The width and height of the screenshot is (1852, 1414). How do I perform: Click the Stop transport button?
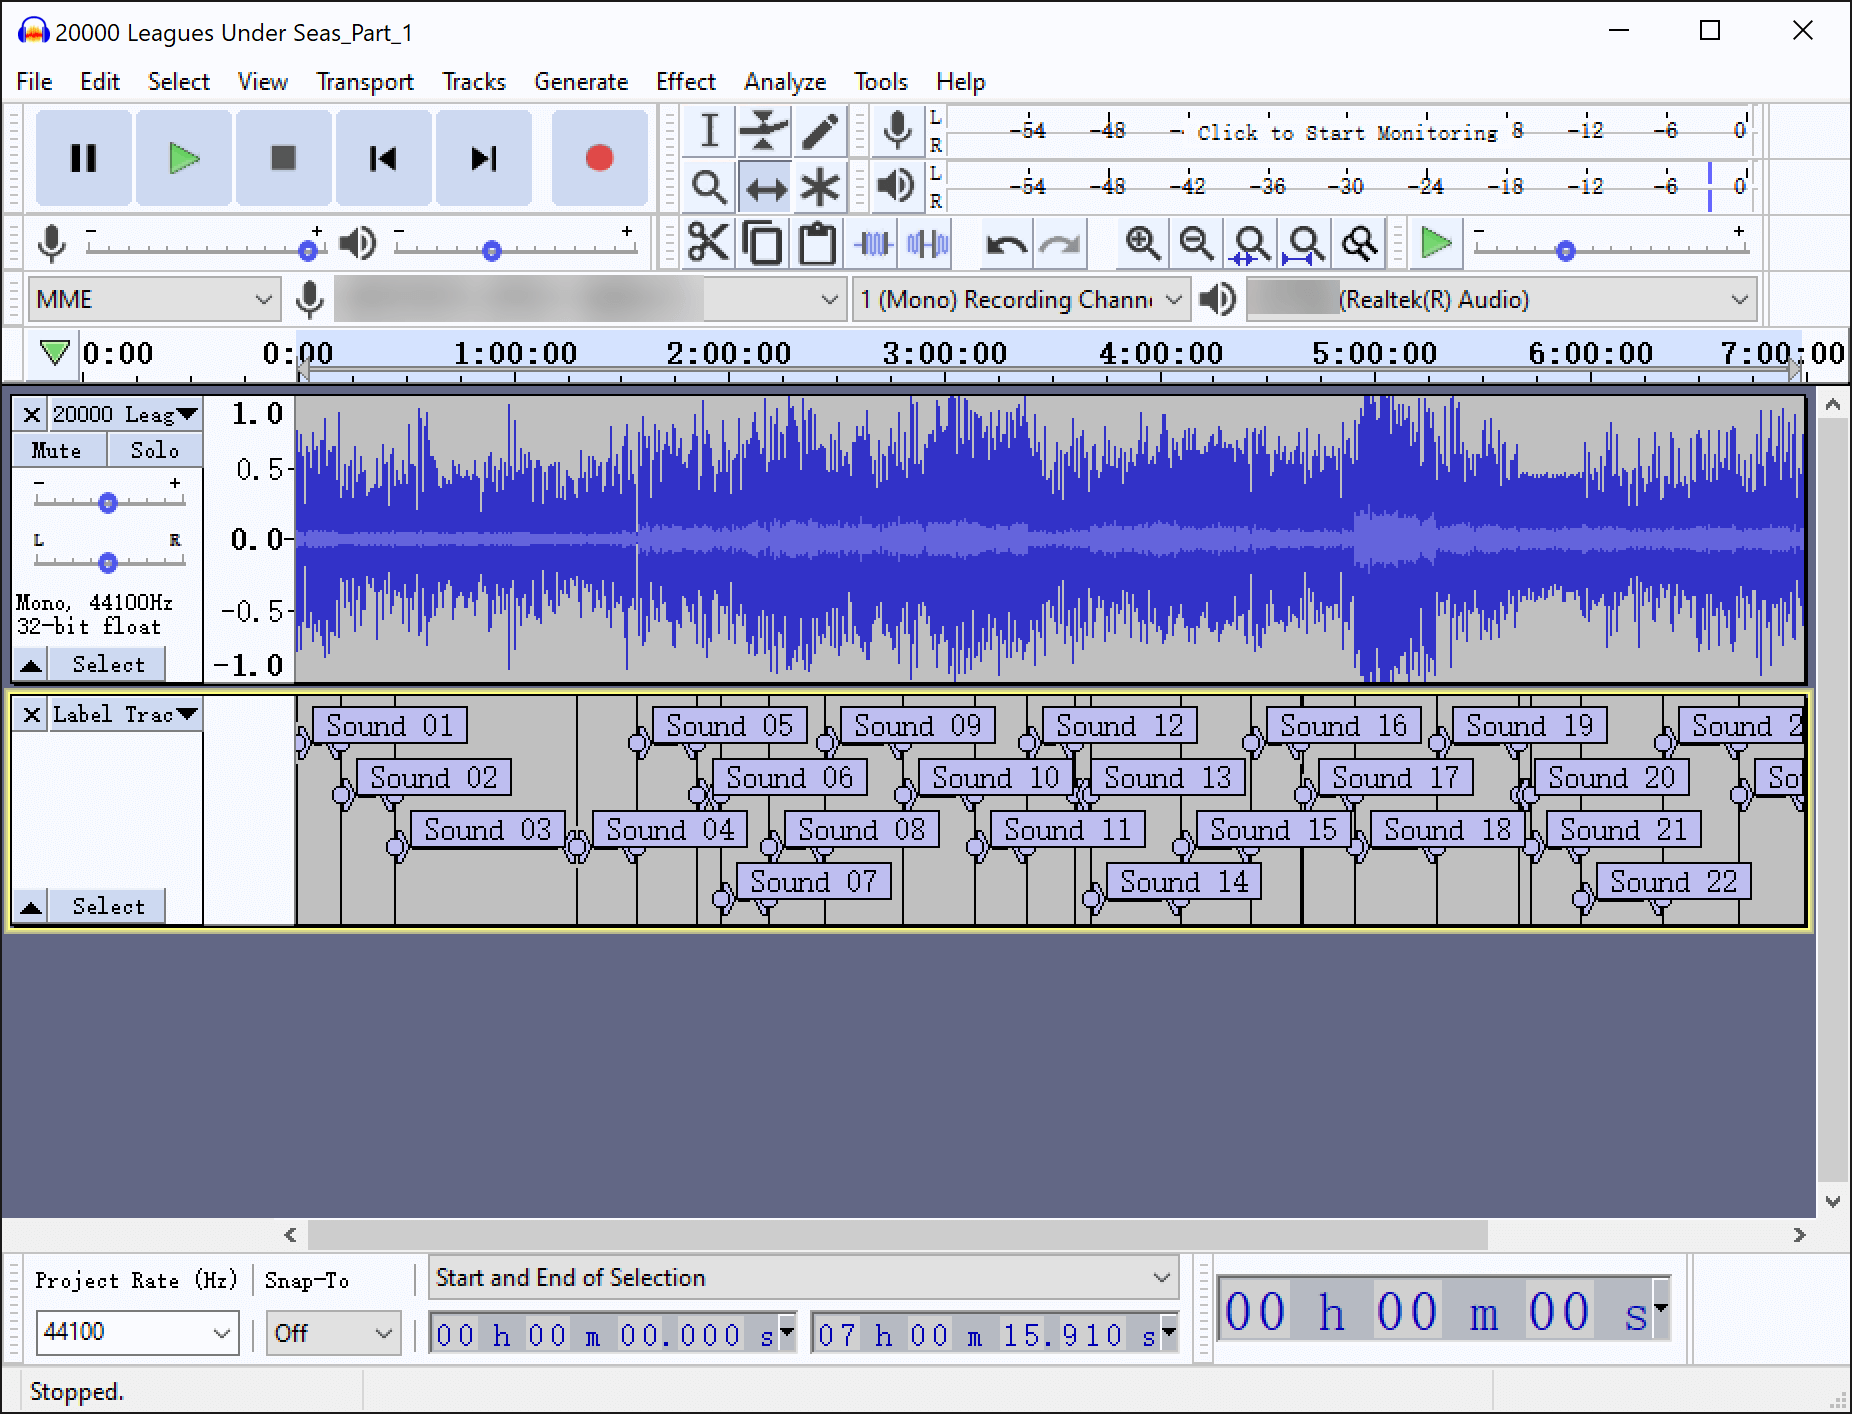click(284, 158)
